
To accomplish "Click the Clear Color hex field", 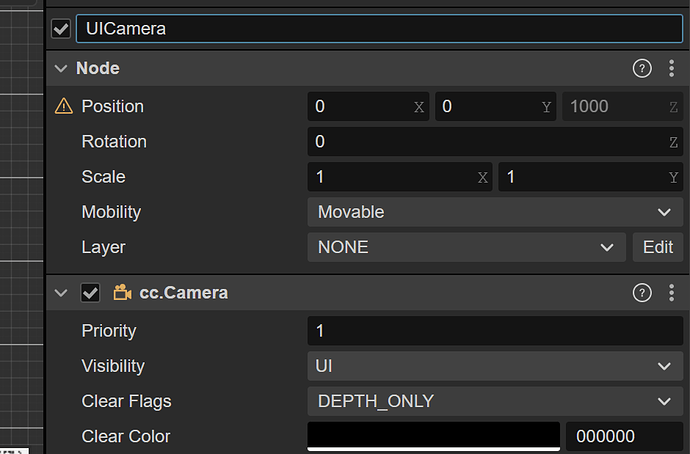I will (x=623, y=436).
